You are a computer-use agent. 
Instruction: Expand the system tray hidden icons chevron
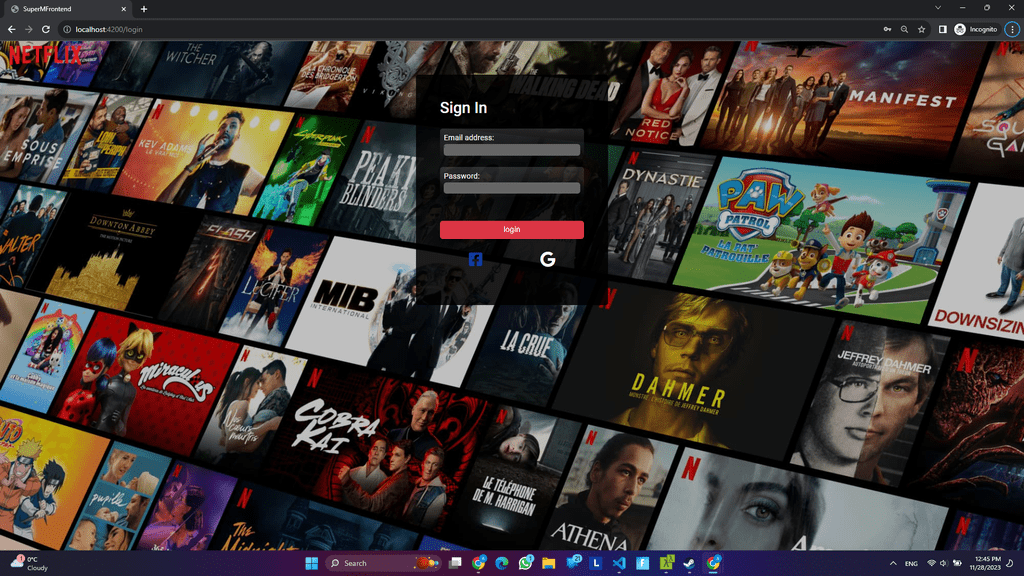(893, 563)
